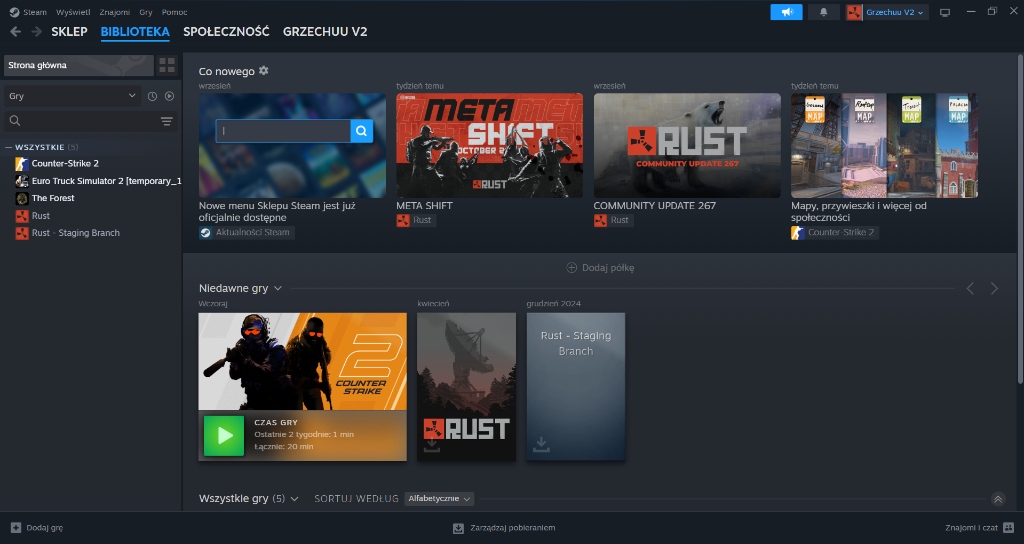
Task: Sort library by recent activity clock icon
Action: click(152, 96)
